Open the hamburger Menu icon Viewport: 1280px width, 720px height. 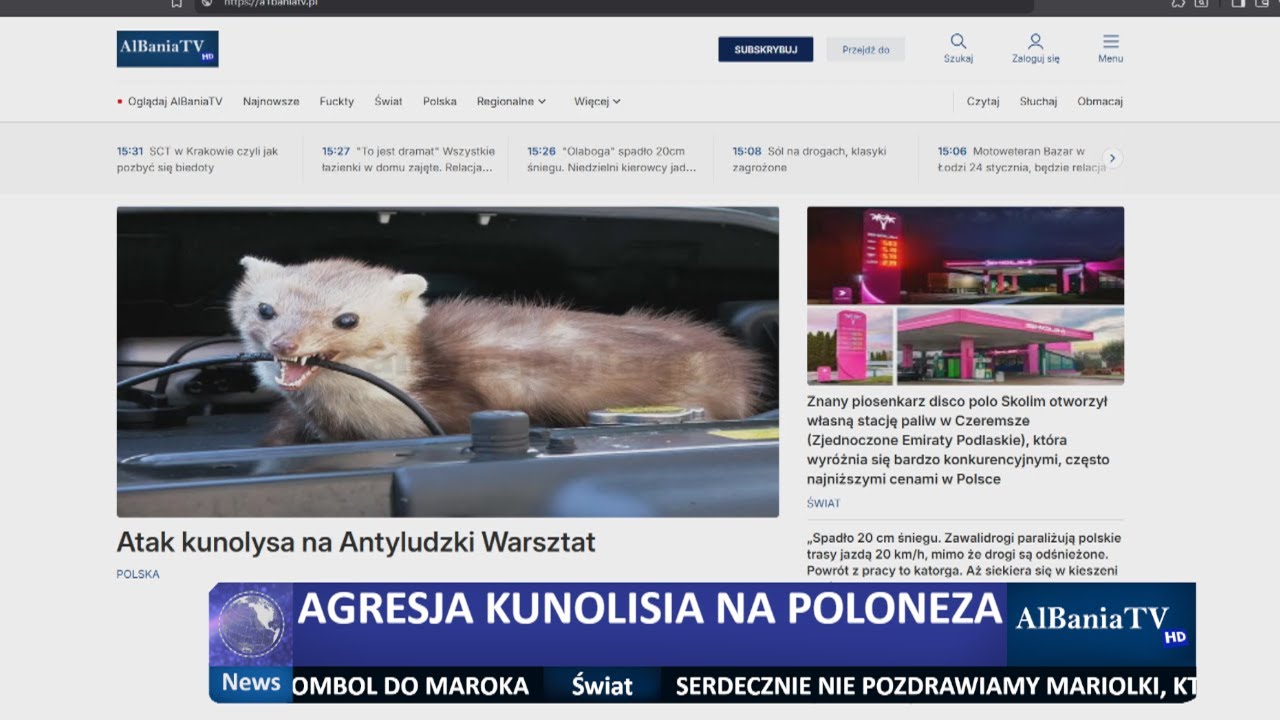(1111, 41)
